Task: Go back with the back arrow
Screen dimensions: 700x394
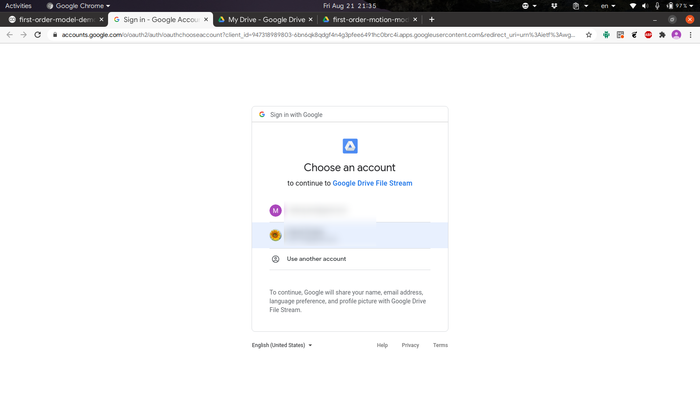Action: click(x=10, y=35)
